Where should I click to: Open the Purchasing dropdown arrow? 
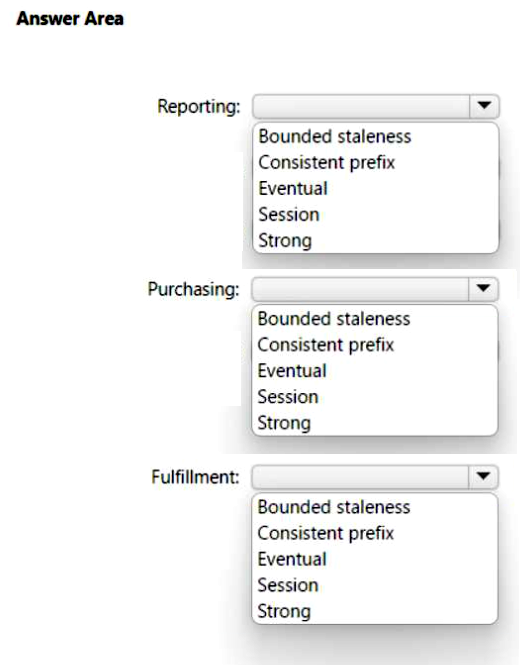(x=483, y=289)
